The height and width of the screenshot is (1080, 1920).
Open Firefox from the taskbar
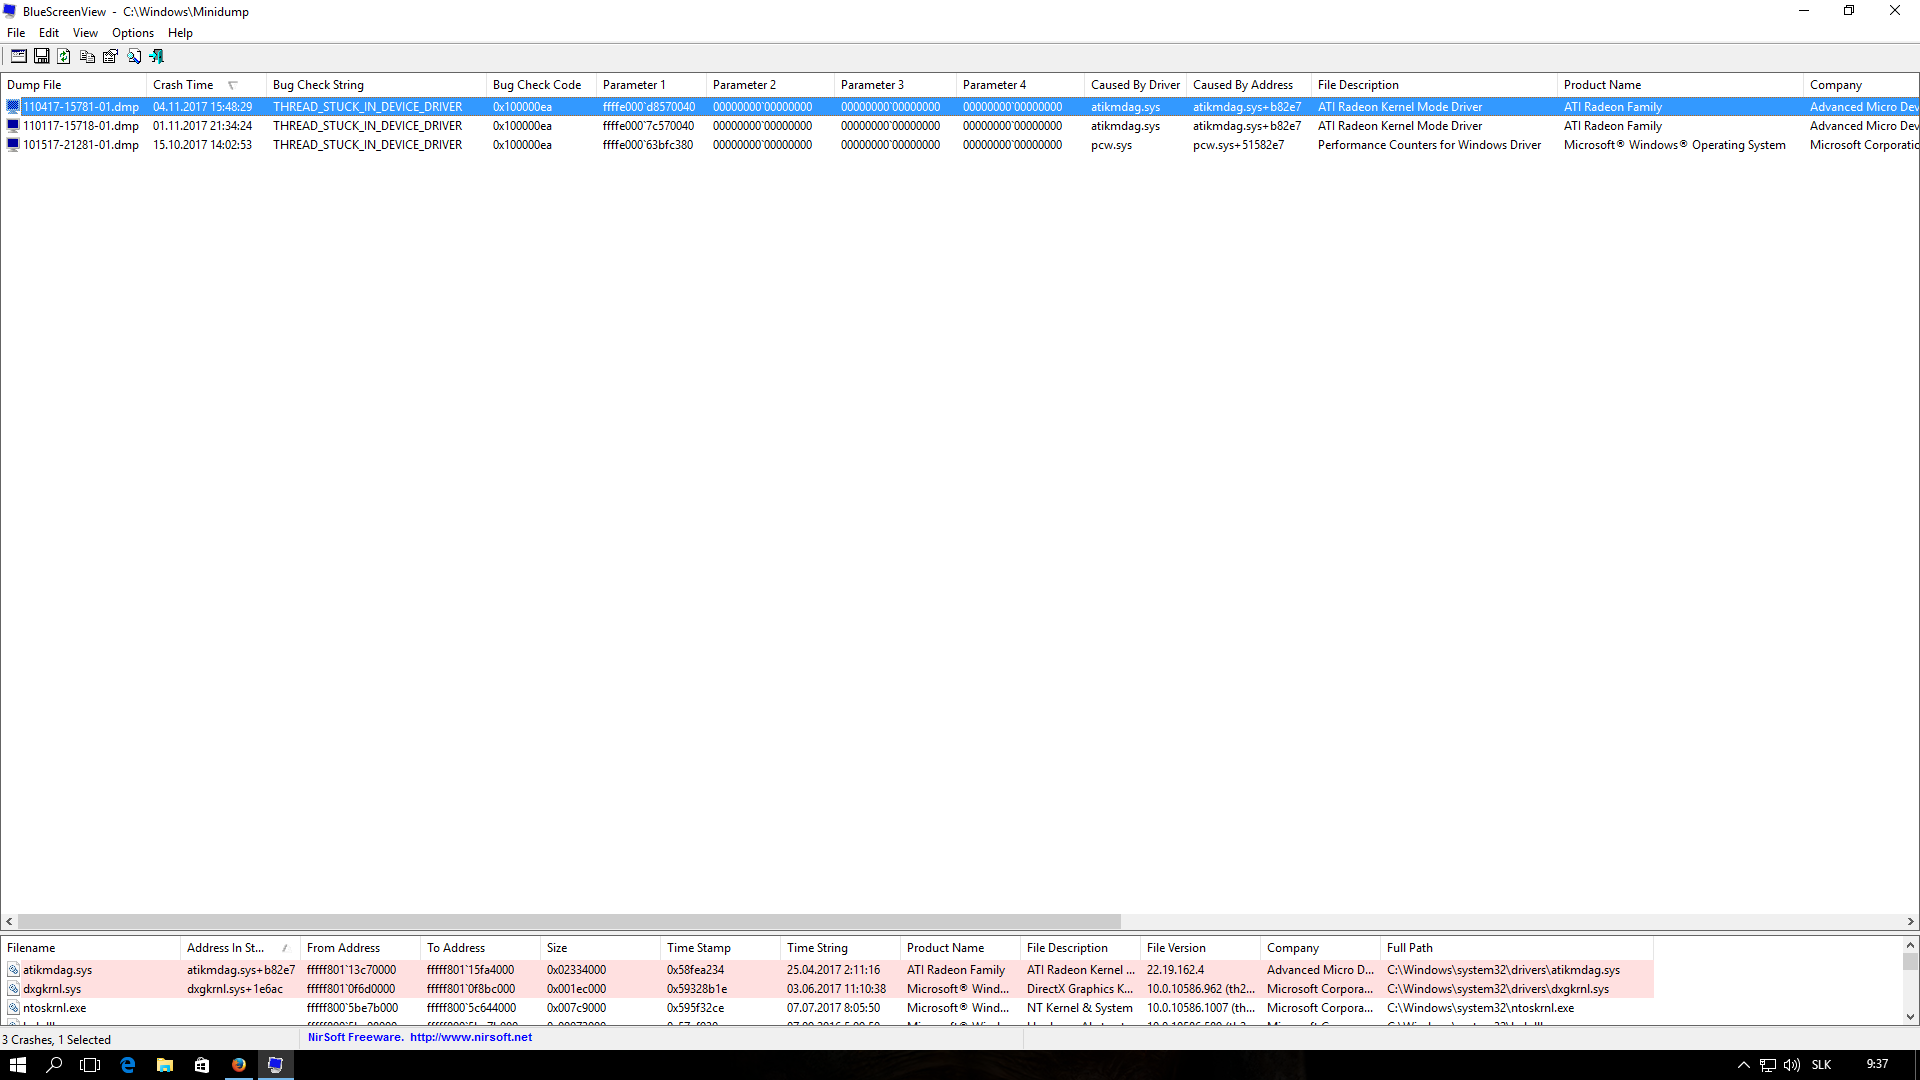click(x=238, y=1065)
